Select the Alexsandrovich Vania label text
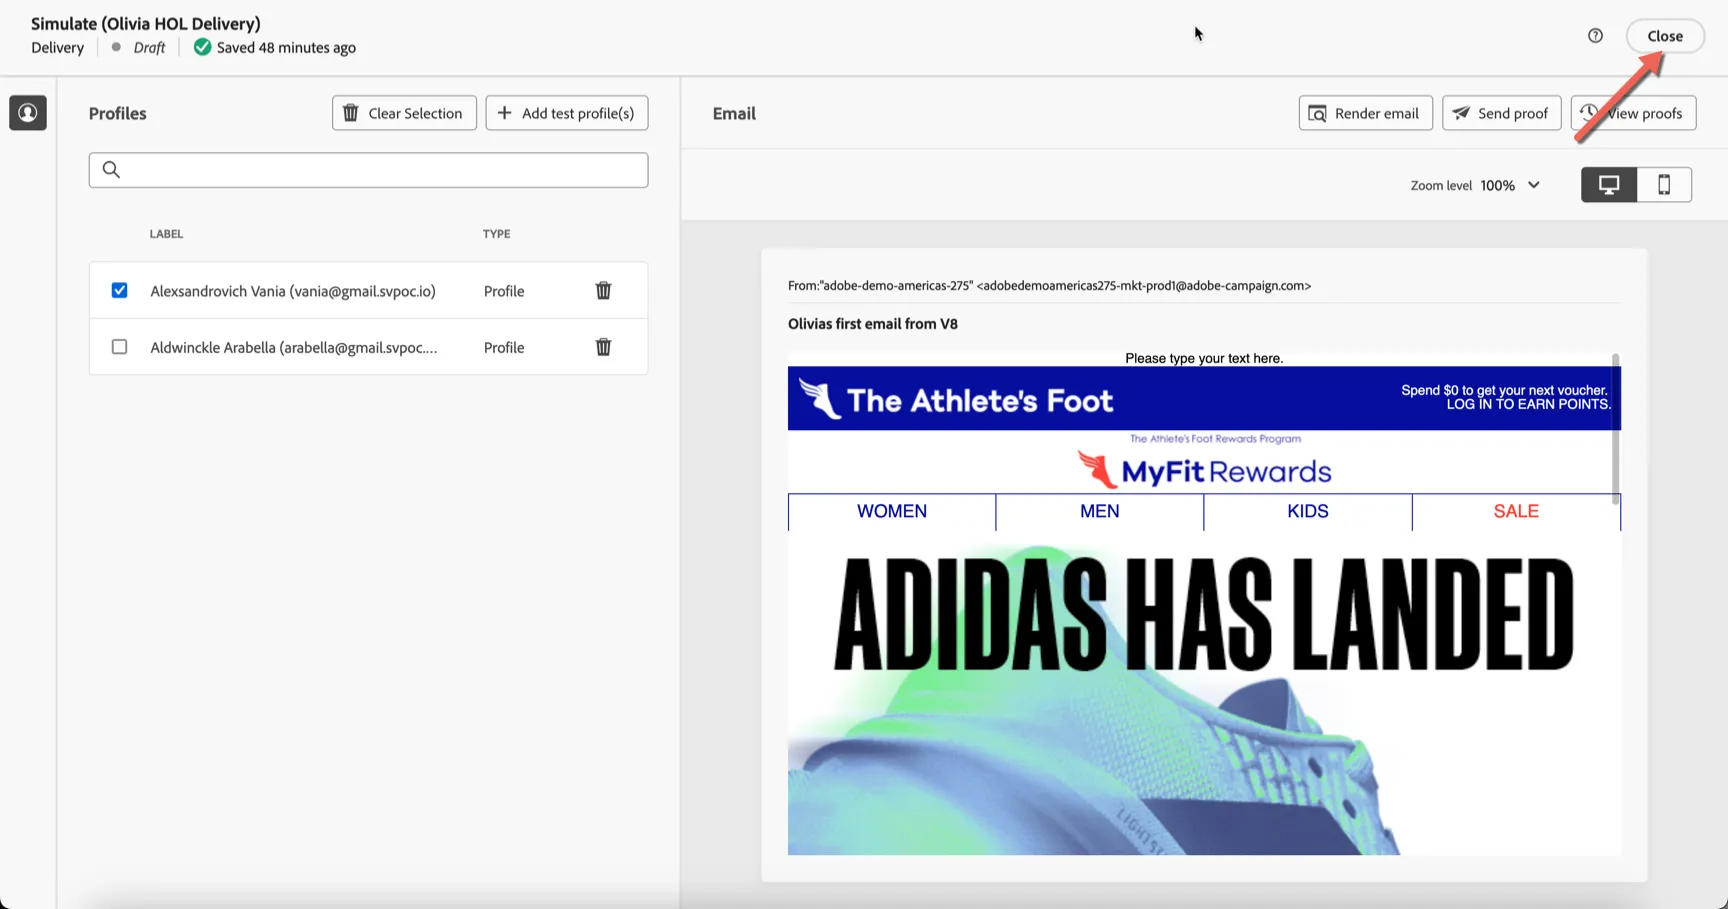The height and width of the screenshot is (909, 1728). (x=293, y=291)
